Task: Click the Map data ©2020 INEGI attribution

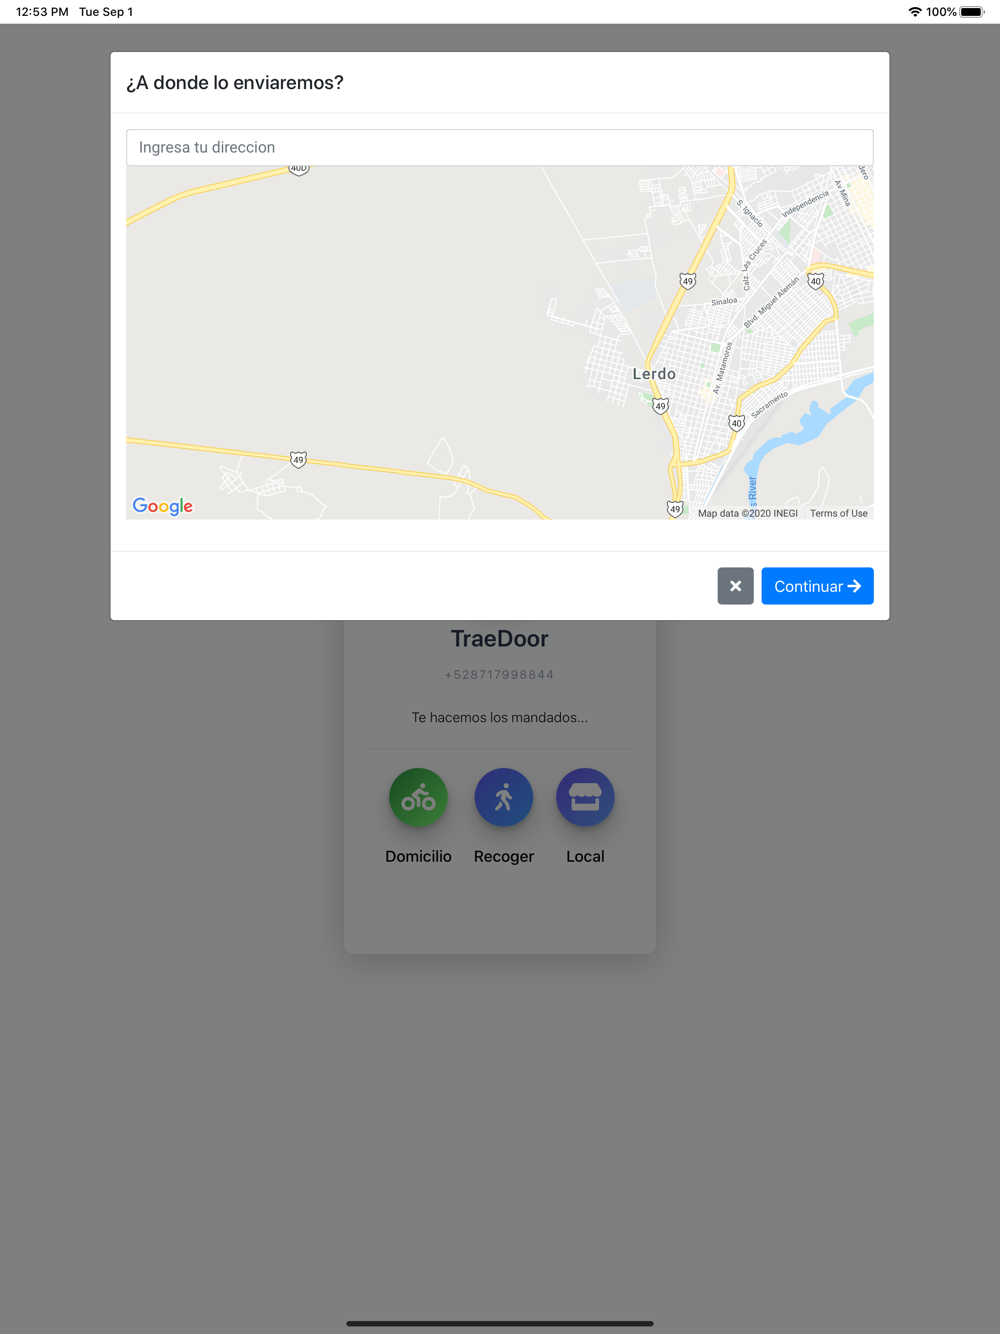Action: pos(748,513)
